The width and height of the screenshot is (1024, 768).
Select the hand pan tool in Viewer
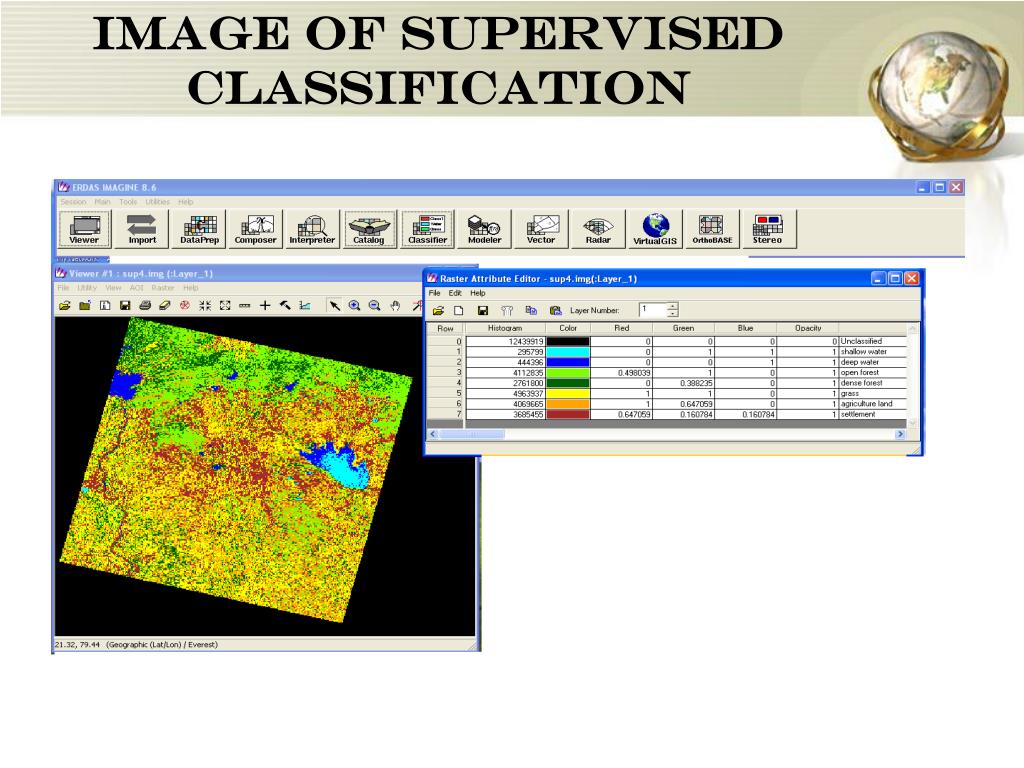(395, 305)
